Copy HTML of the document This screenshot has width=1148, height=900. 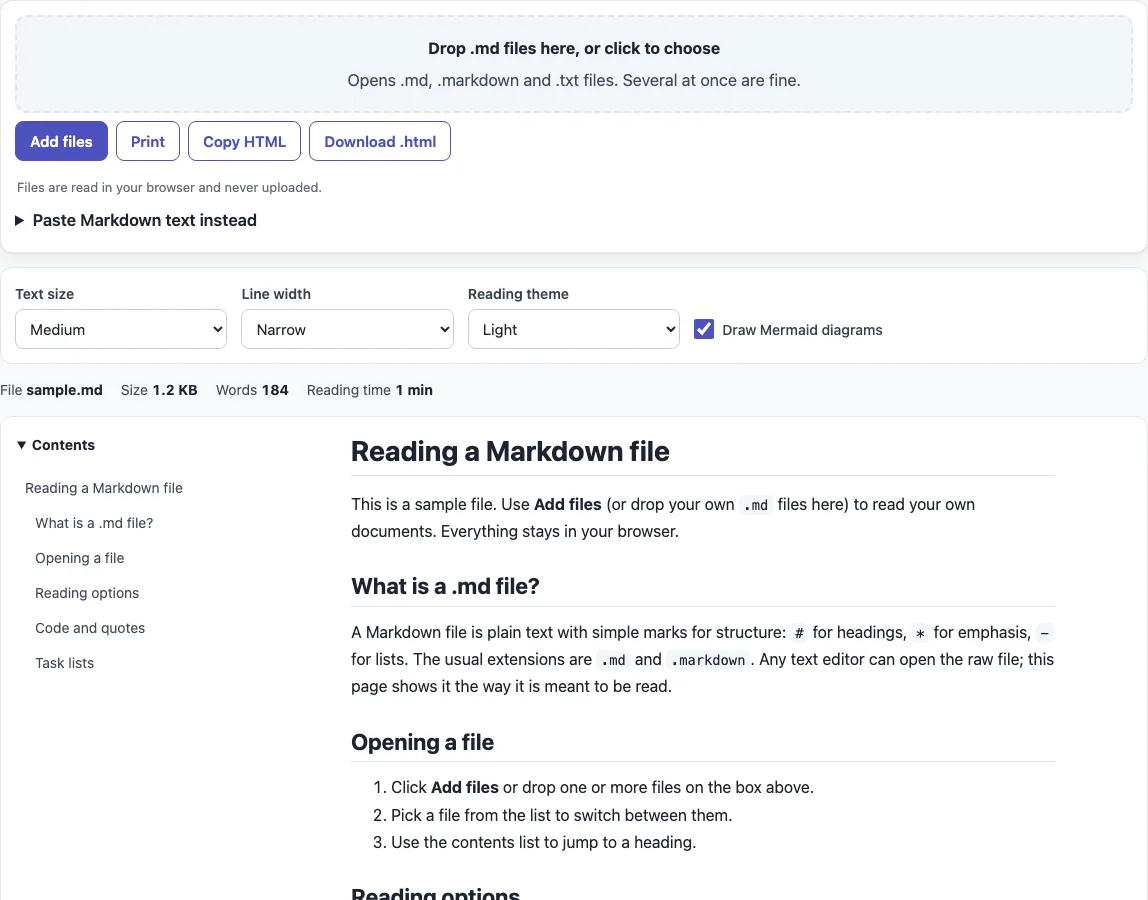[245, 141]
